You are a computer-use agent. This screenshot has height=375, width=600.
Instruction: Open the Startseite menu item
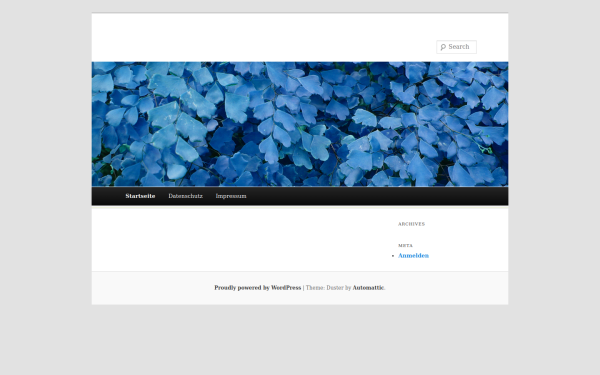tap(140, 196)
